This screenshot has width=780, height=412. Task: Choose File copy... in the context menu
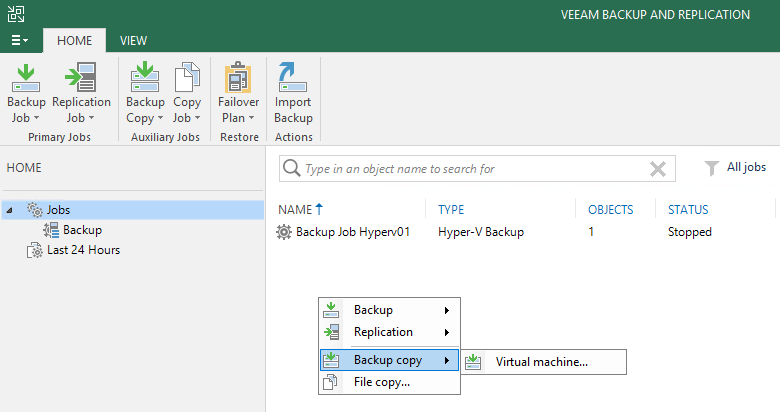coord(389,382)
